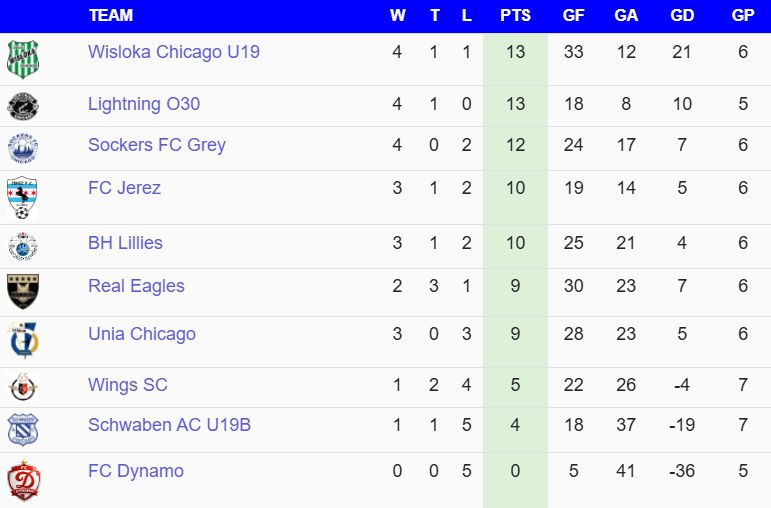Viewport: 771px width, 508px height.
Task: Click the FC Dynamo red logo
Action: [22, 480]
